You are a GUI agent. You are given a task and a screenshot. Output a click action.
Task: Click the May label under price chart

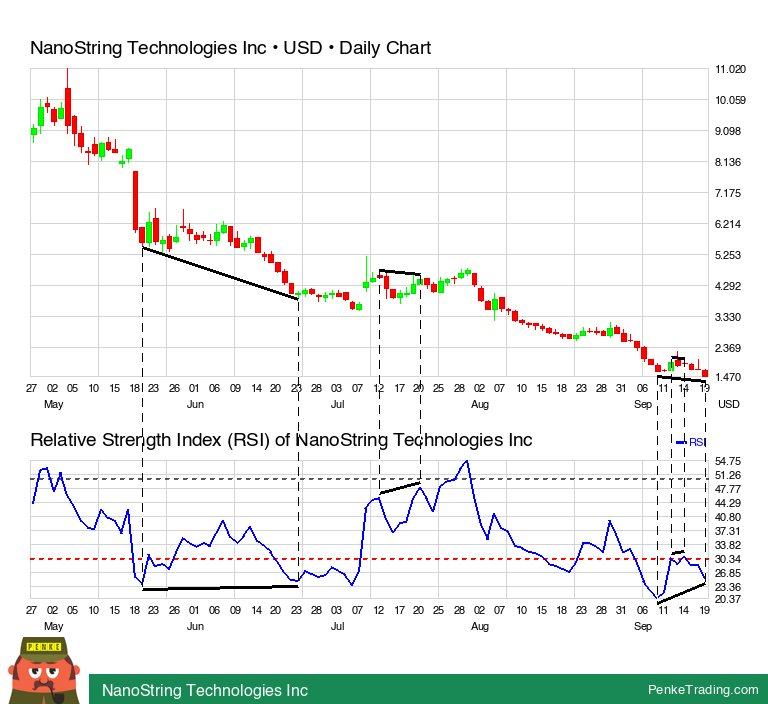pyautogui.click(x=53, y=405)
